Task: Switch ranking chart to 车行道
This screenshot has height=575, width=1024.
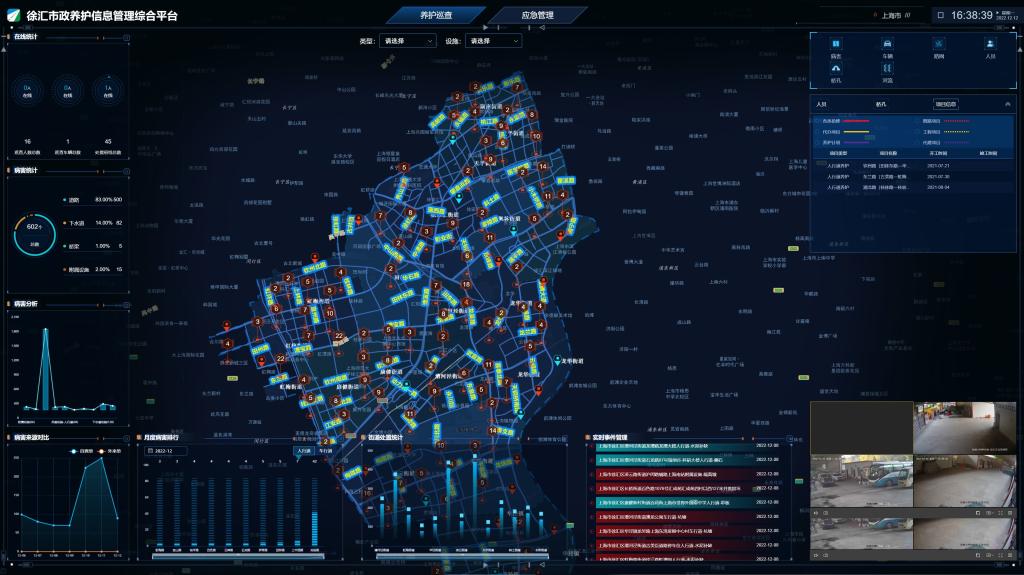Action: [x=325, y=451]
